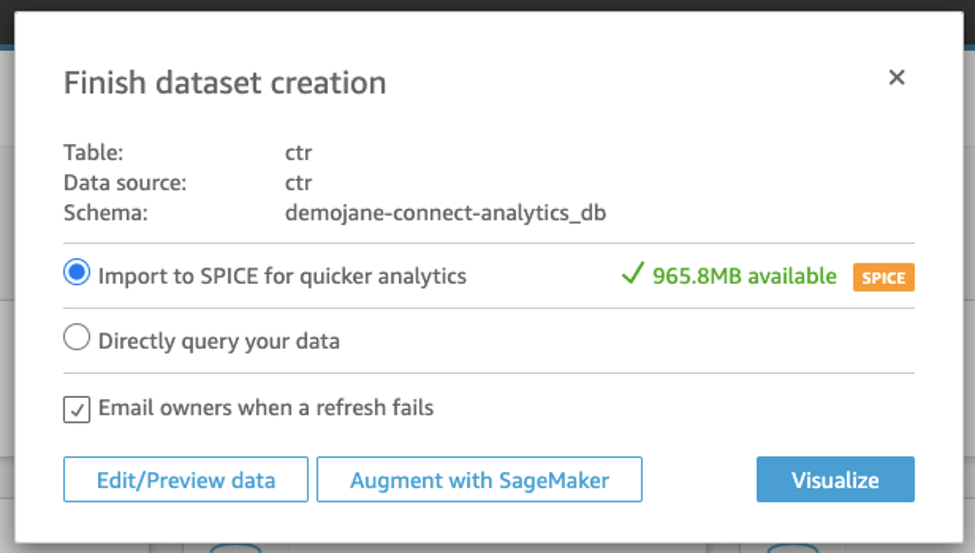Image resolution: width=977 pixels, height=554 pixels.
Task: Uncheck the Email owners refresh-fail checkbox
Action: pyautogui.click(x=77, y=408)
